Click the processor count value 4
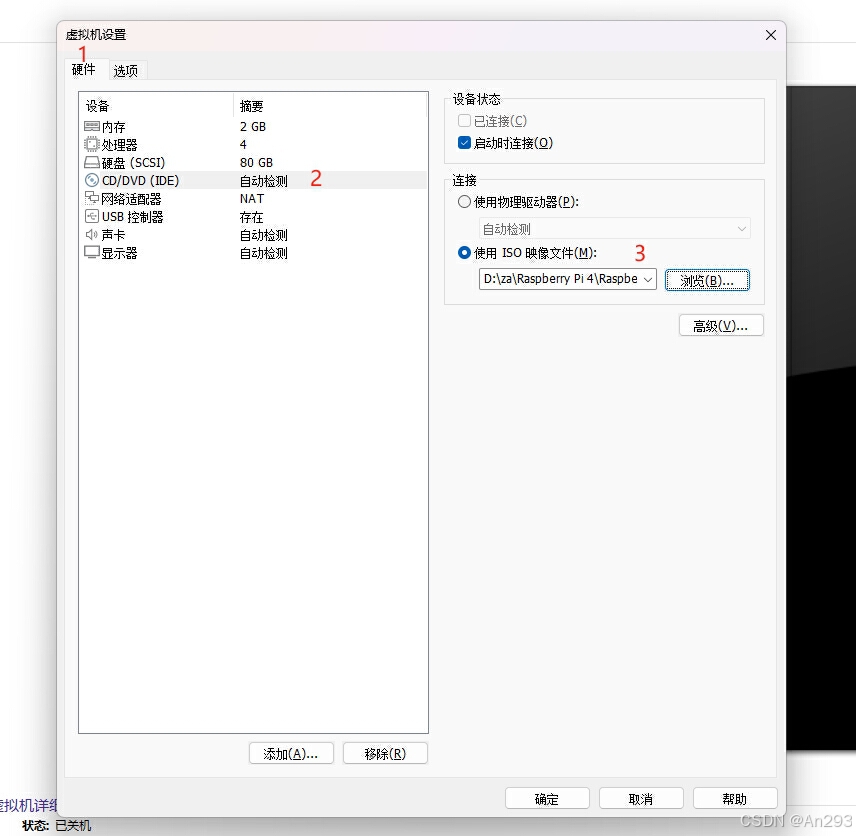 click(x=243, y=145)
